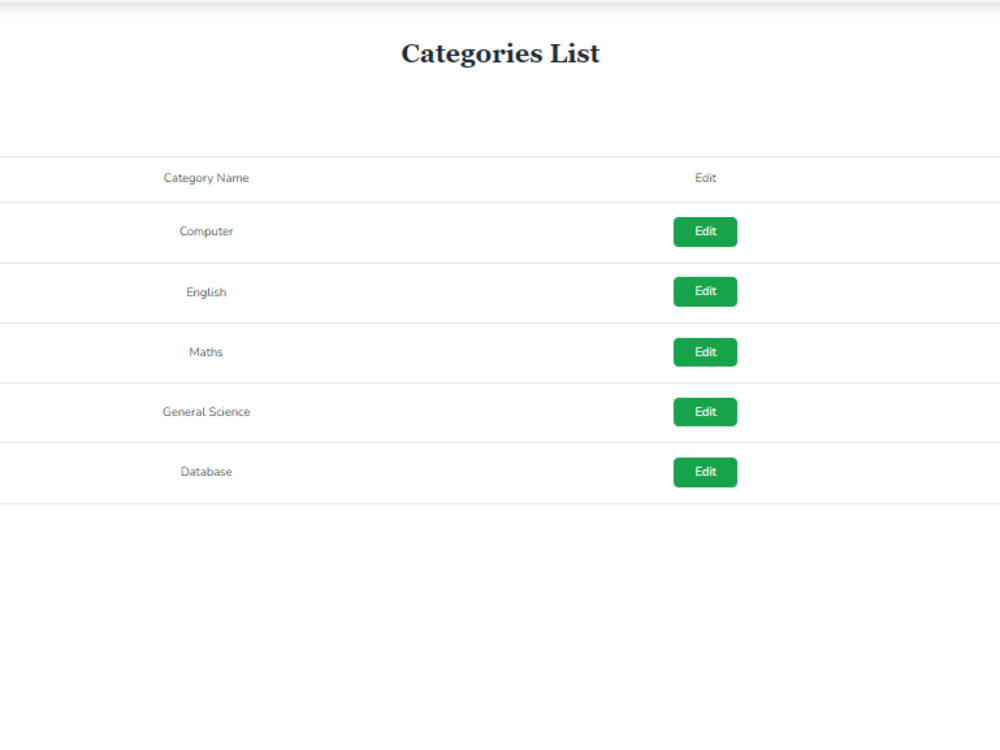Click the General Science table row
This screenshot has height=750, width=1000.
tap(450, 411)
